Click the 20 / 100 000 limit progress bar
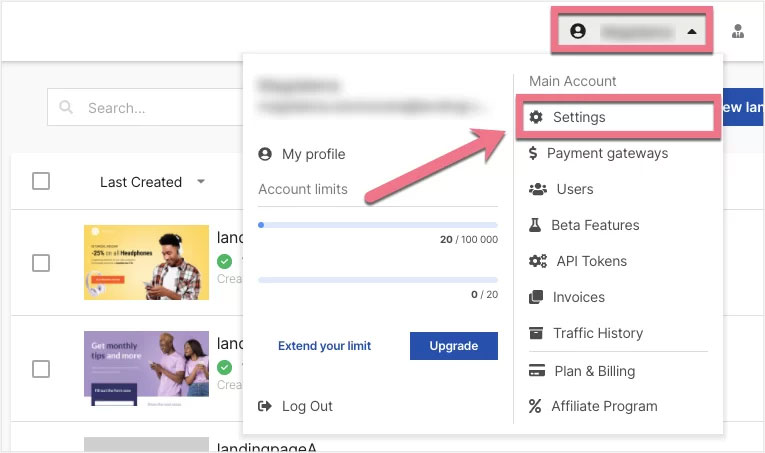The width and height of the screenshot is (765, 453). 377,225
